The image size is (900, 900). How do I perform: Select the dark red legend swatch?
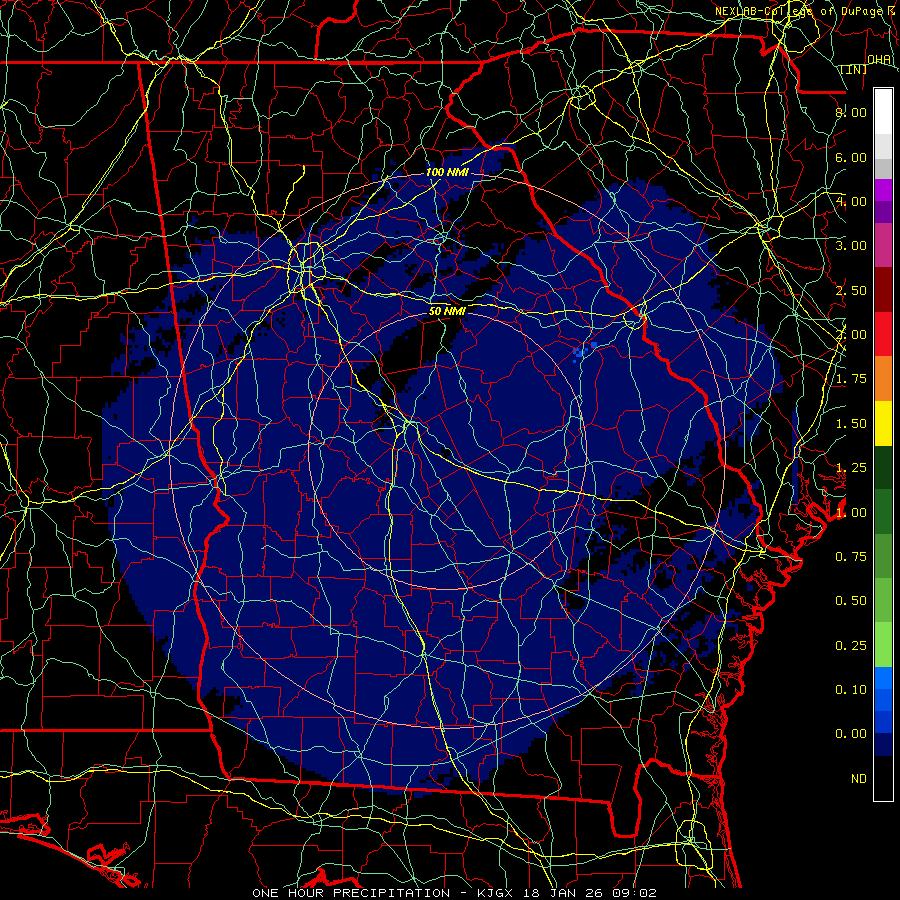(883, 290)
